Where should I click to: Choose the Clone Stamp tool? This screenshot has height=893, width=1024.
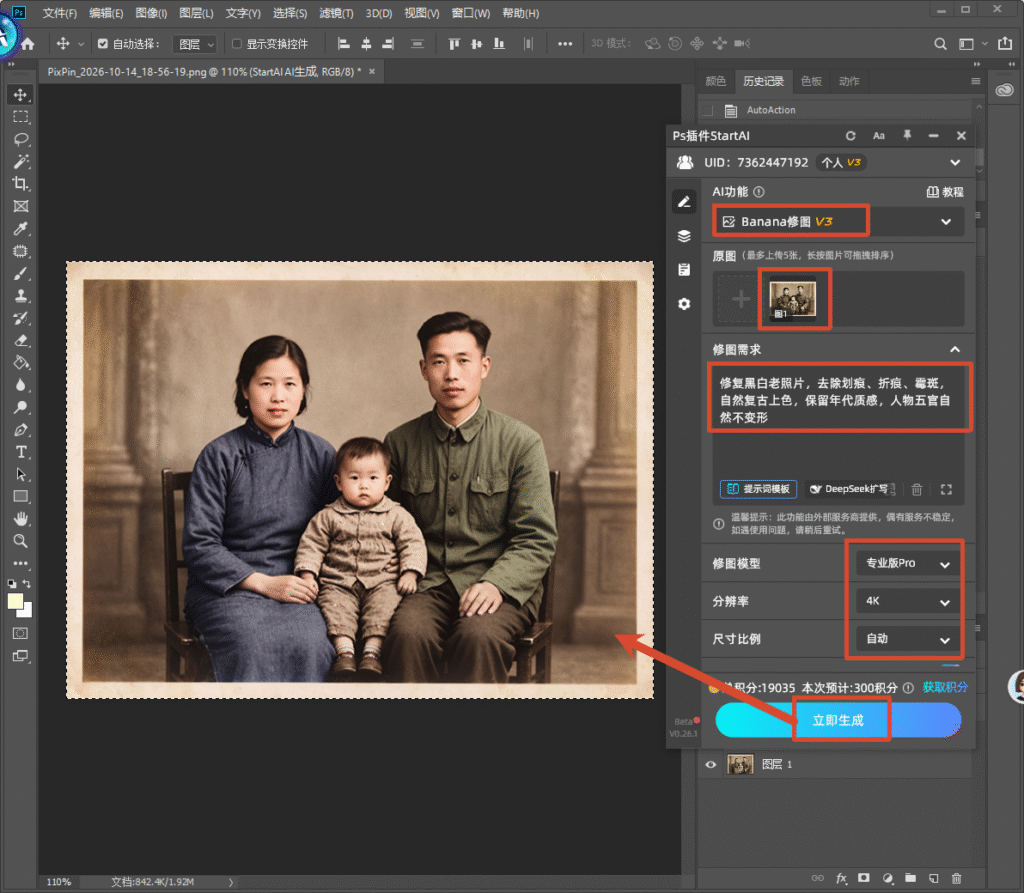20,296
